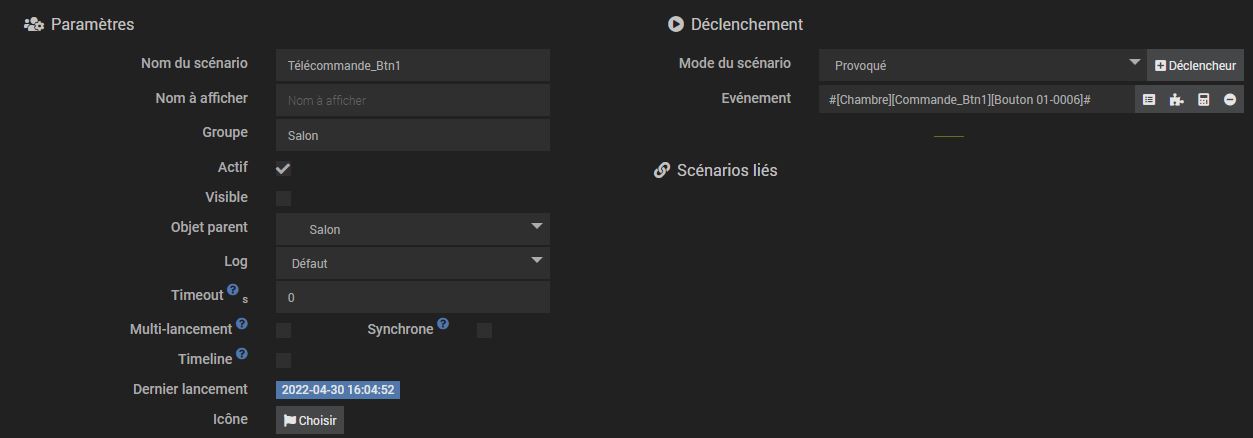Click the Déclencheur add button
This screenshot has width=1253, height=438.
(1195, 65)
